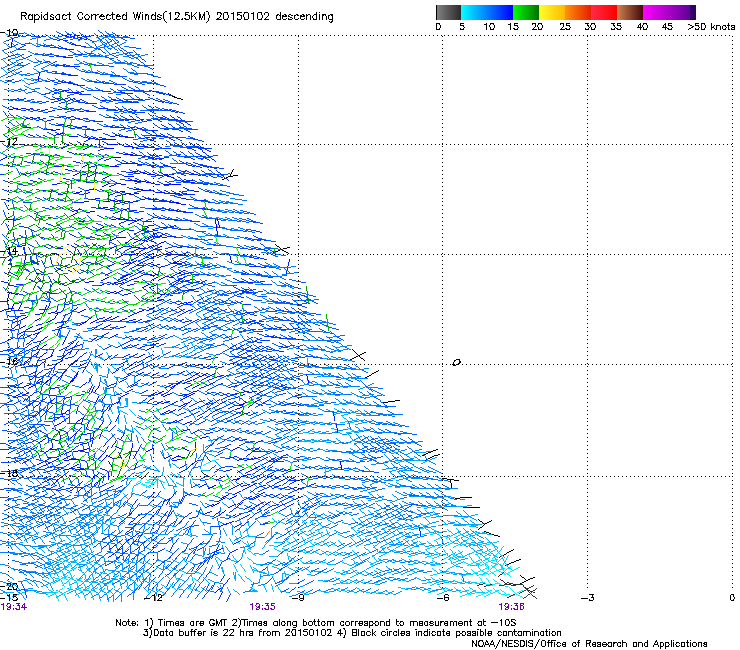The image size is (740, 650).
Task: Click the '10' label under the color bar
Action: coord(489,27)
